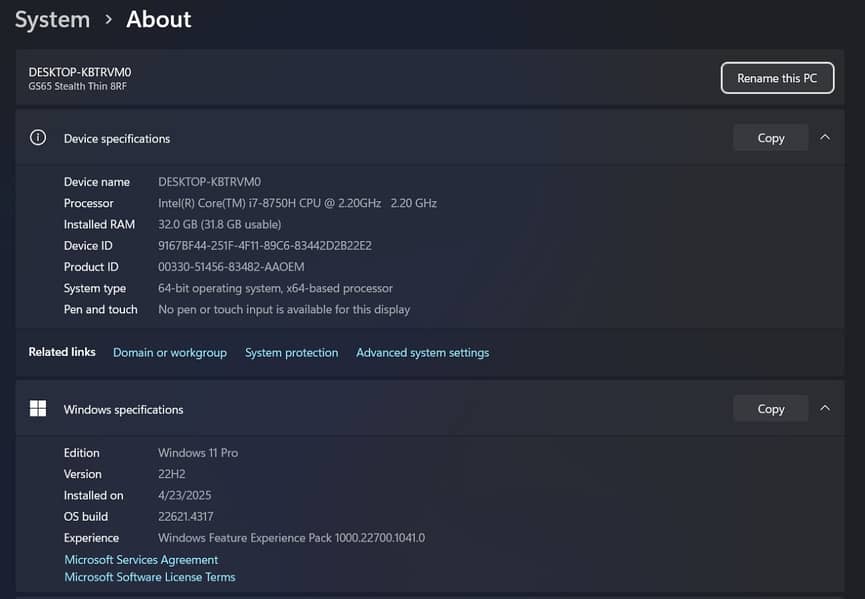Copy the Windows specifications
Image resolution: width=865 pixels, height=599 pixels.
point(770,409)
